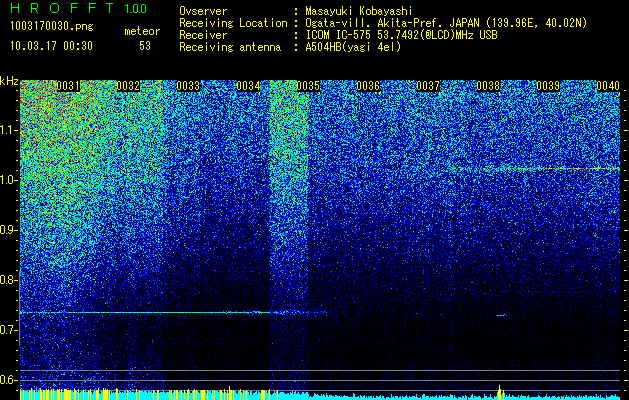Click the HROFFT 1.0.0 title text

78,8
